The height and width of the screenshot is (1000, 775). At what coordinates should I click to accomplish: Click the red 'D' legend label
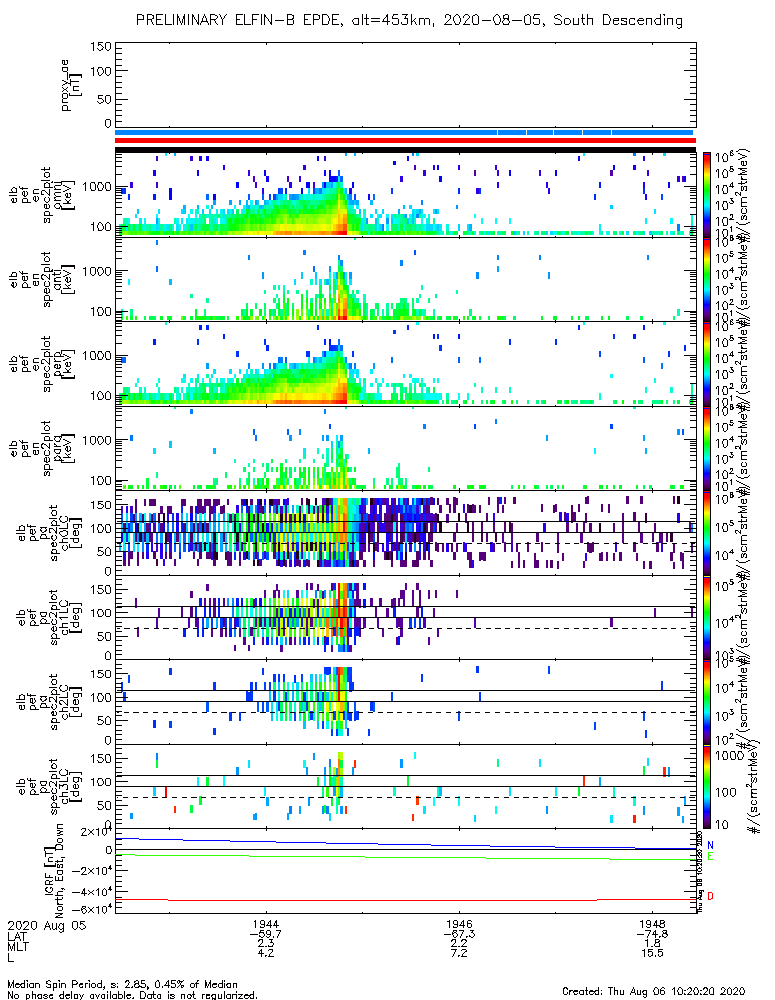[x=710, y=897]
